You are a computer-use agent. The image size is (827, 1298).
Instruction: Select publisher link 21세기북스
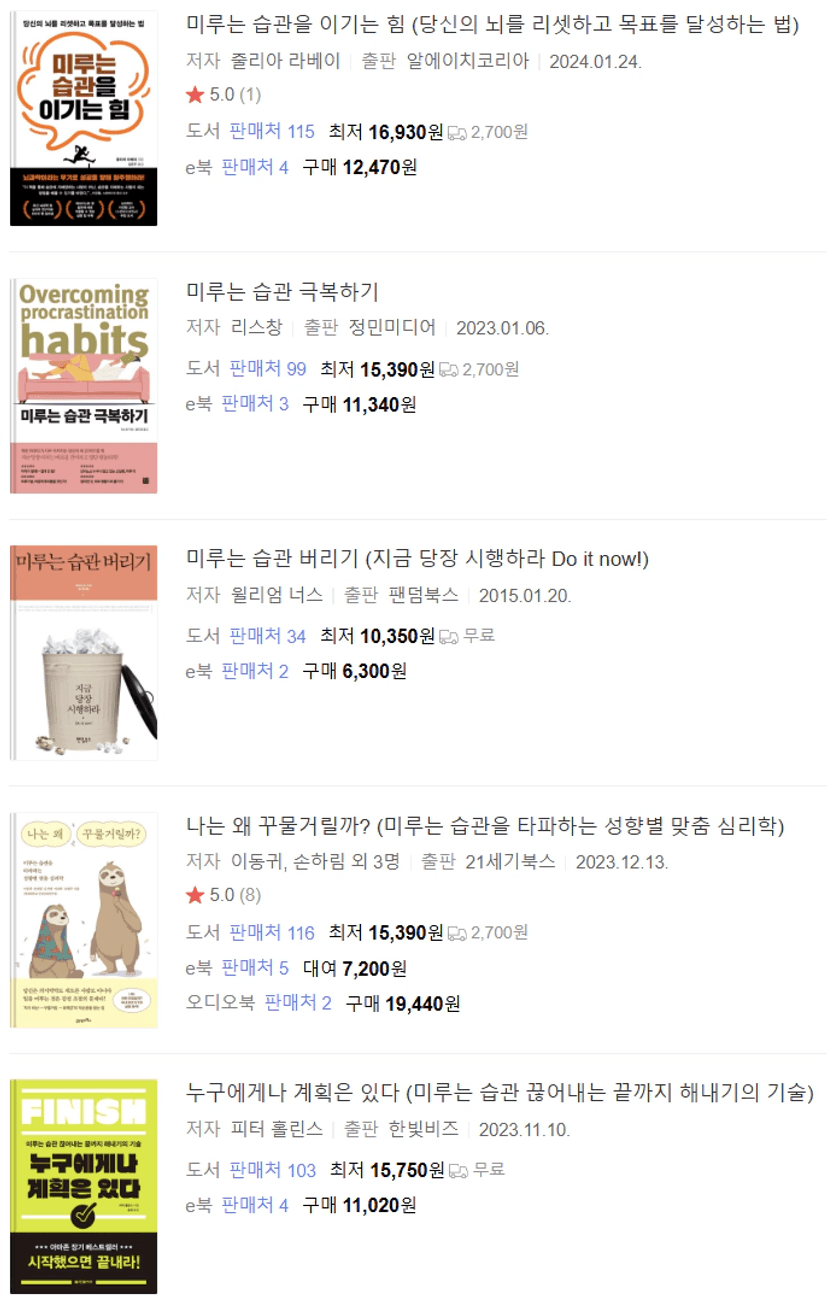(510, 861)
